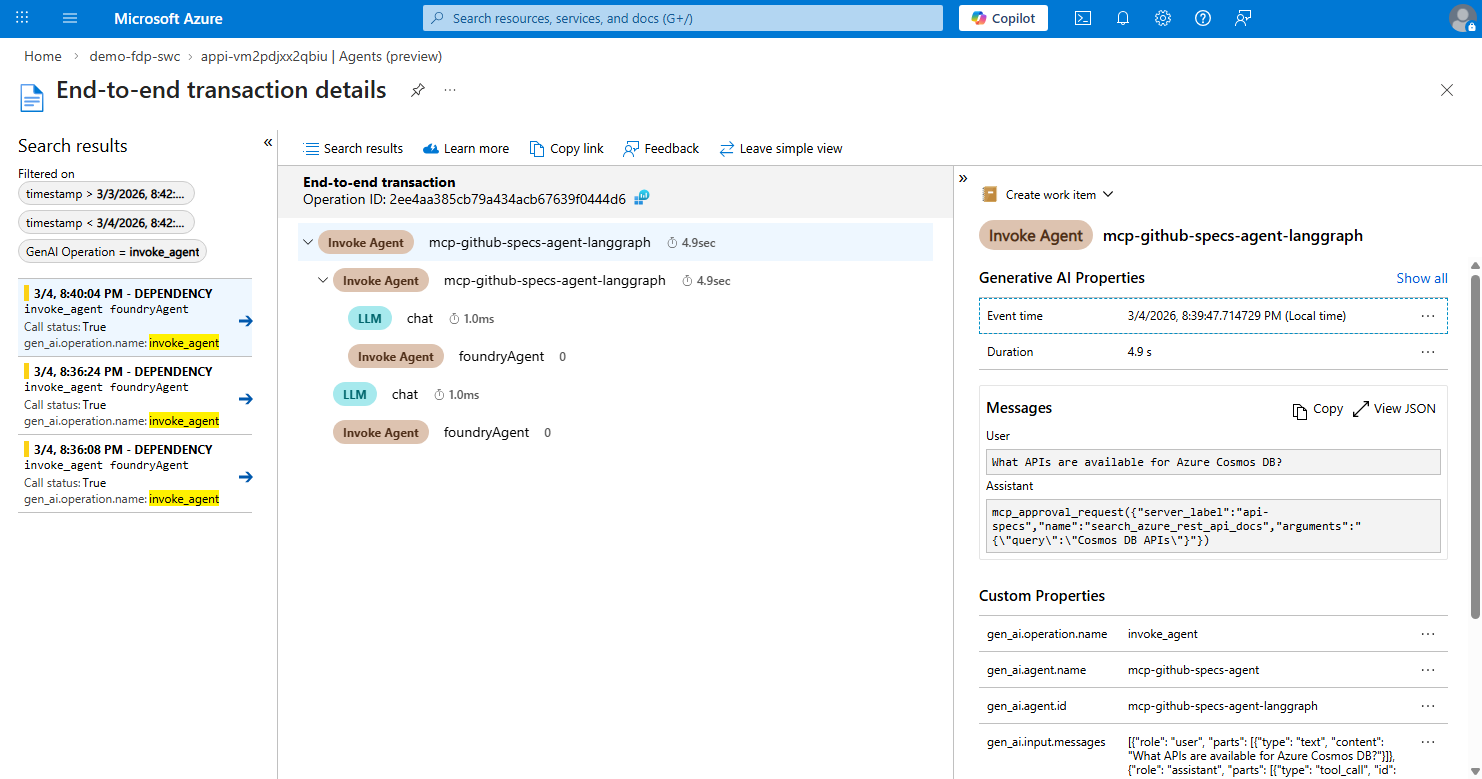This screenshot has height=779, width=1482.
Task: Copy the Messages content
Action: coord(1318,409)
